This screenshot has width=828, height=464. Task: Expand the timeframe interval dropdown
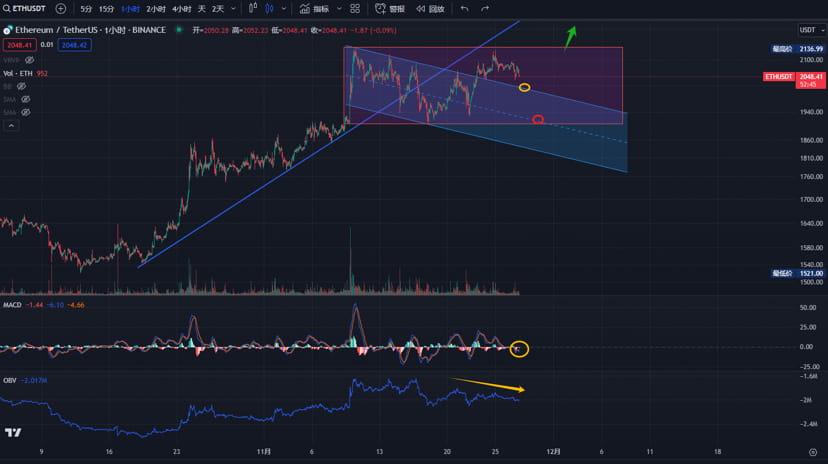(233, 9)
